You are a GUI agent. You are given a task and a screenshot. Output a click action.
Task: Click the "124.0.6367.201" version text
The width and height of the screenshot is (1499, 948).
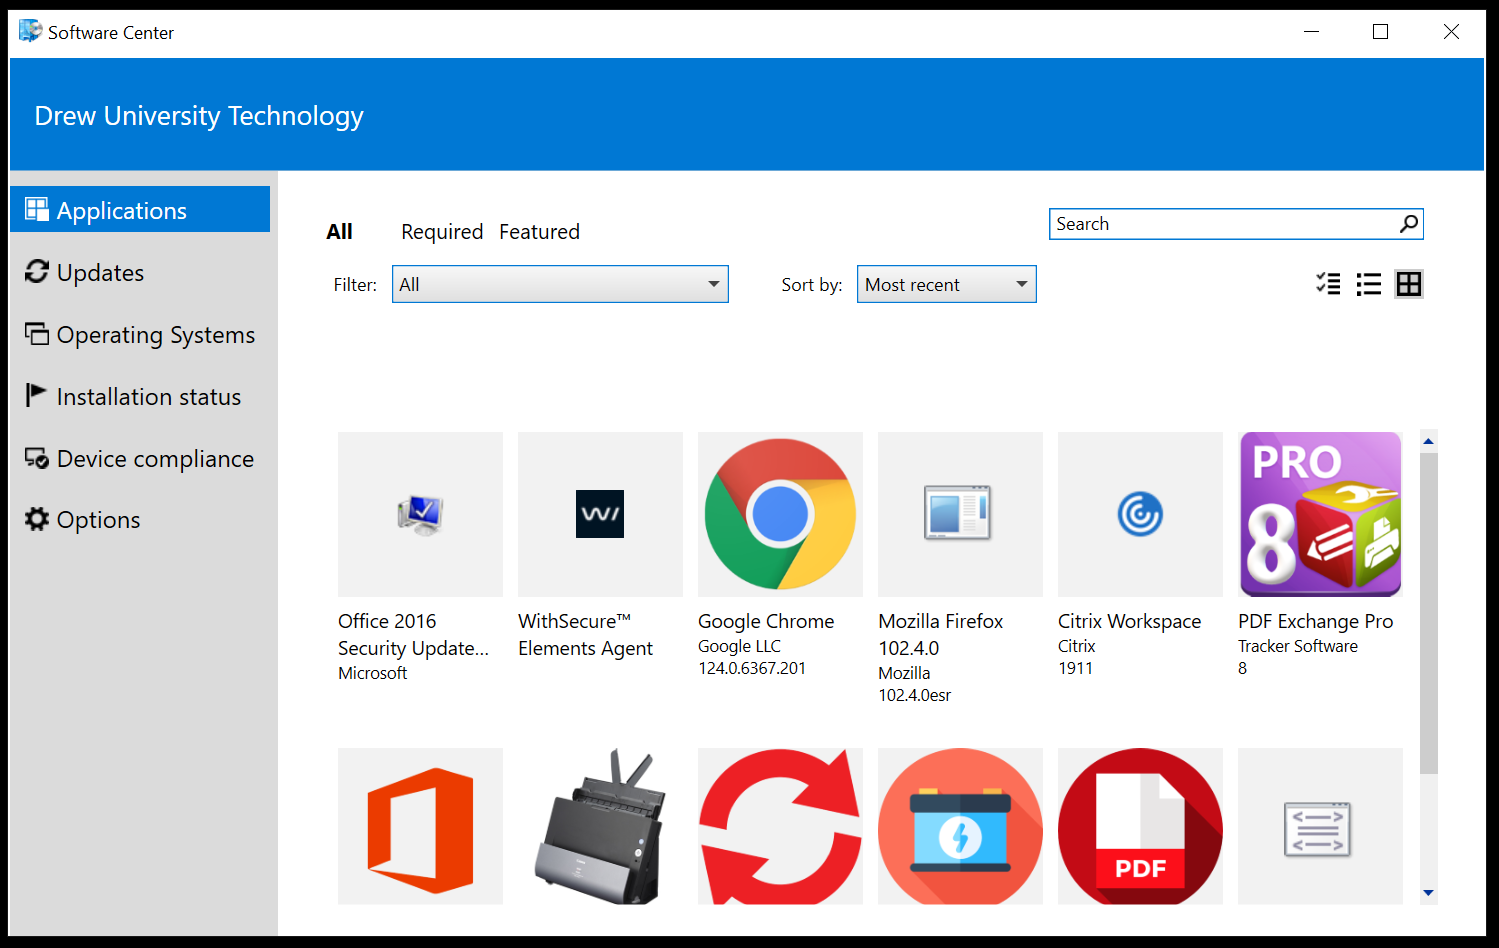[752, 668]
